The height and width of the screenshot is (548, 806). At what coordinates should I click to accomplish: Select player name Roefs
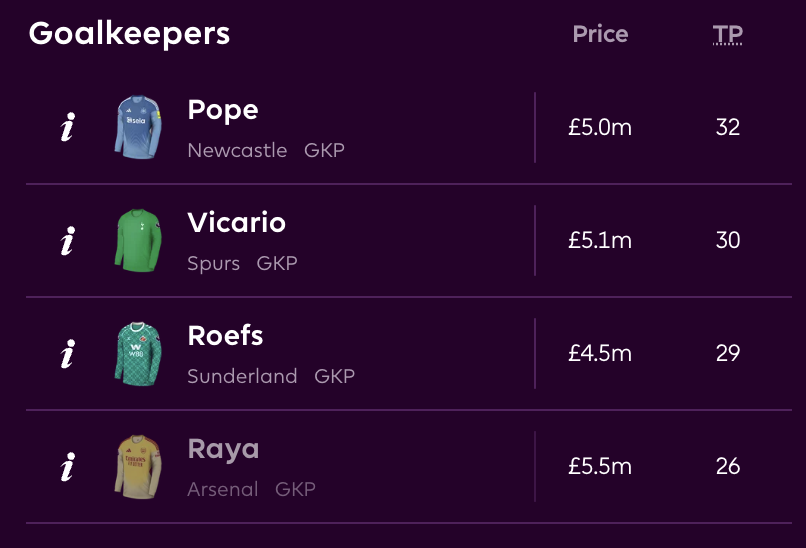(x=225, y=335)
